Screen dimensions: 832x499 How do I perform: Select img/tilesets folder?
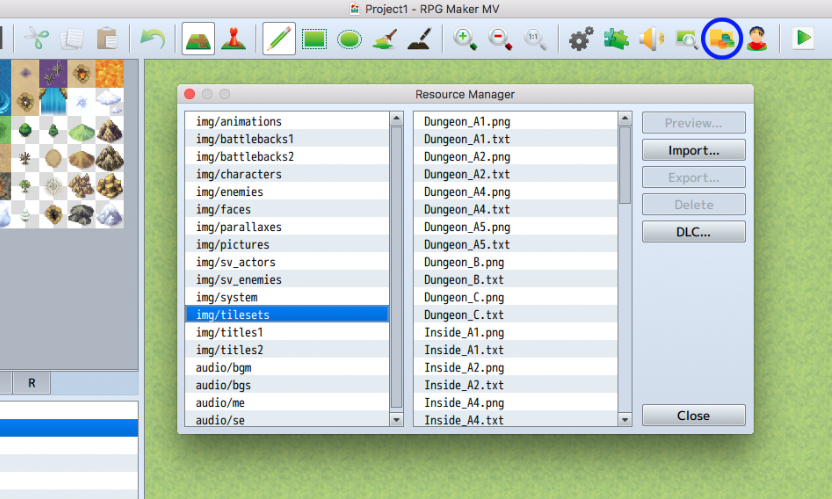[x=287, y=314]
